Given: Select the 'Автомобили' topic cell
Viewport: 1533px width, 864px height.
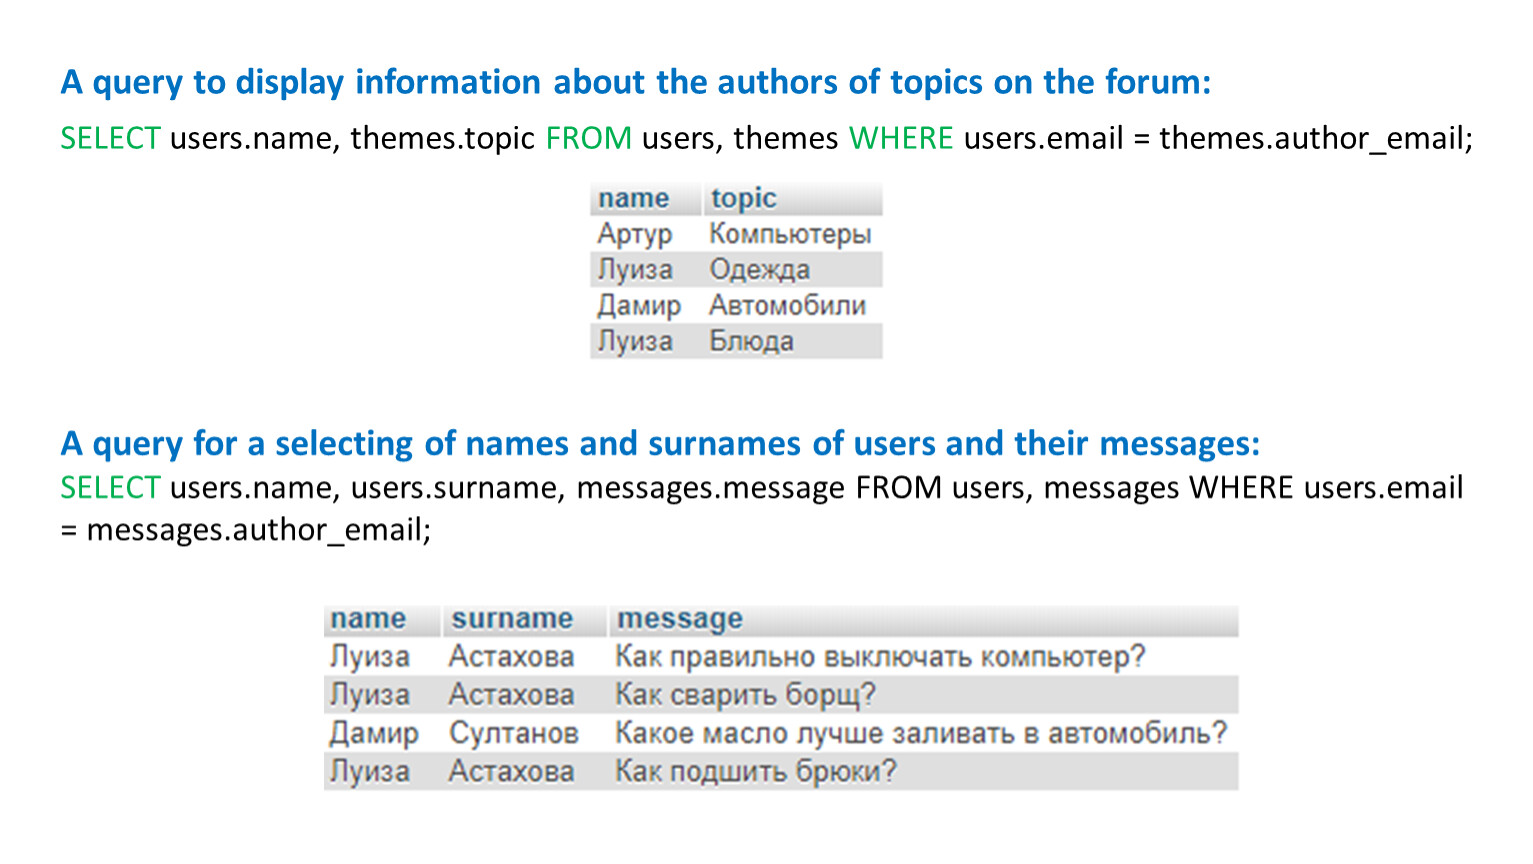Looking at the screenshot, I should point(787,306).
